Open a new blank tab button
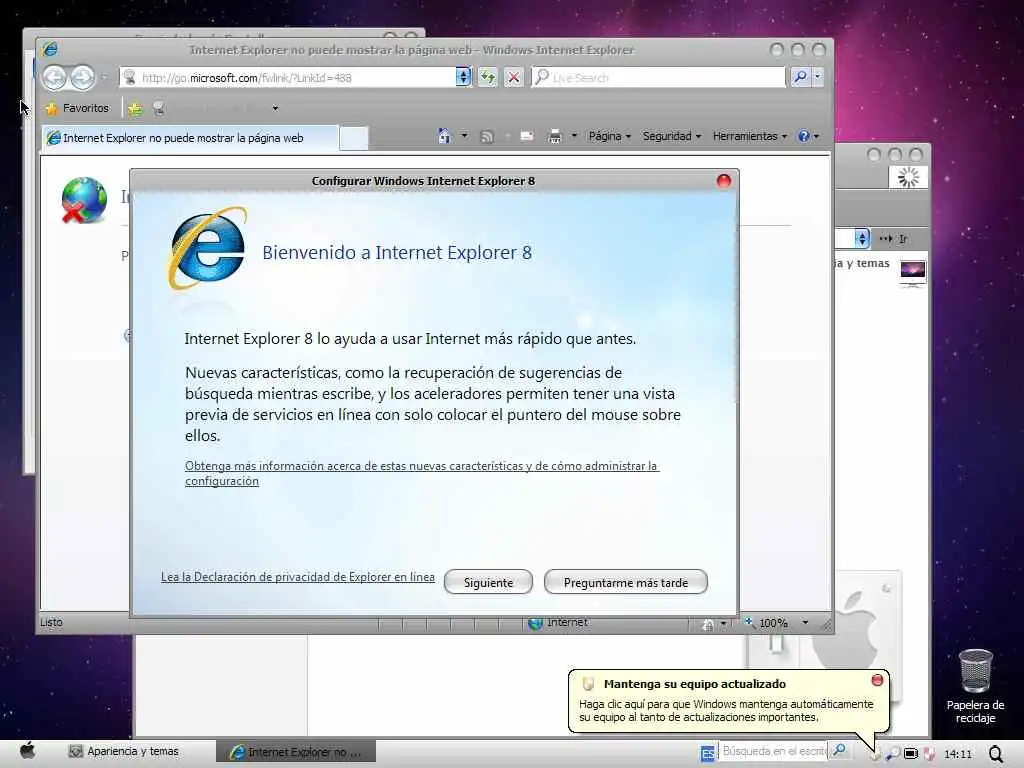 (354, 138)
